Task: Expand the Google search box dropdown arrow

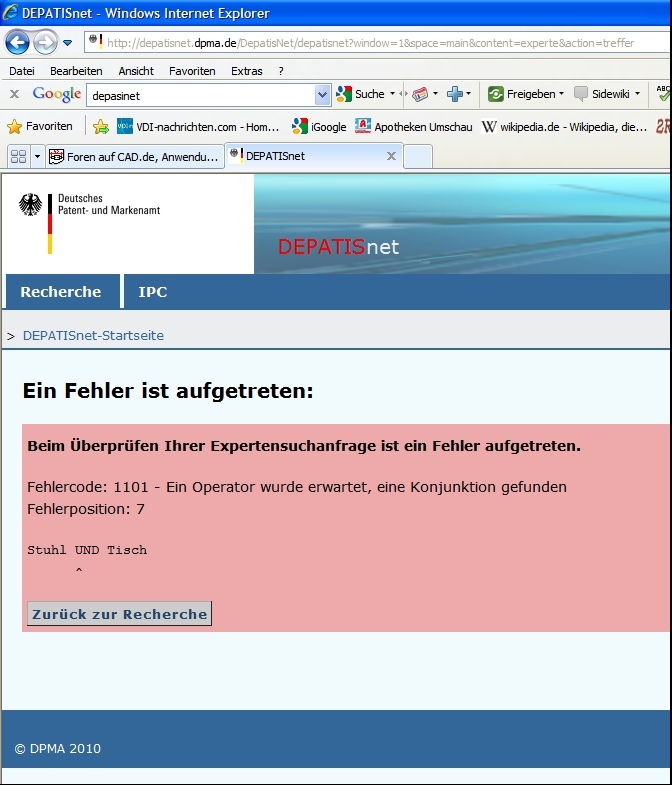Action: (322, 95)
